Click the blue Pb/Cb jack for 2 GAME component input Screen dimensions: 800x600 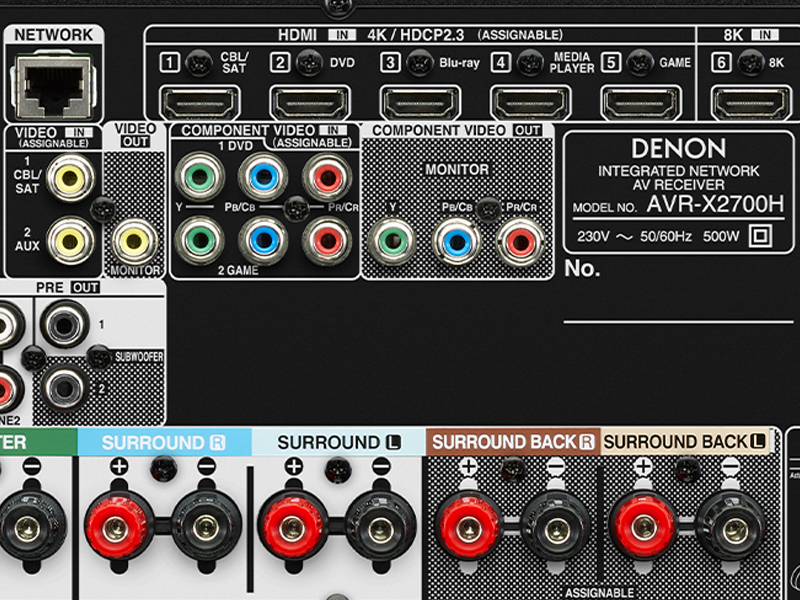click(x=263, y=240)
